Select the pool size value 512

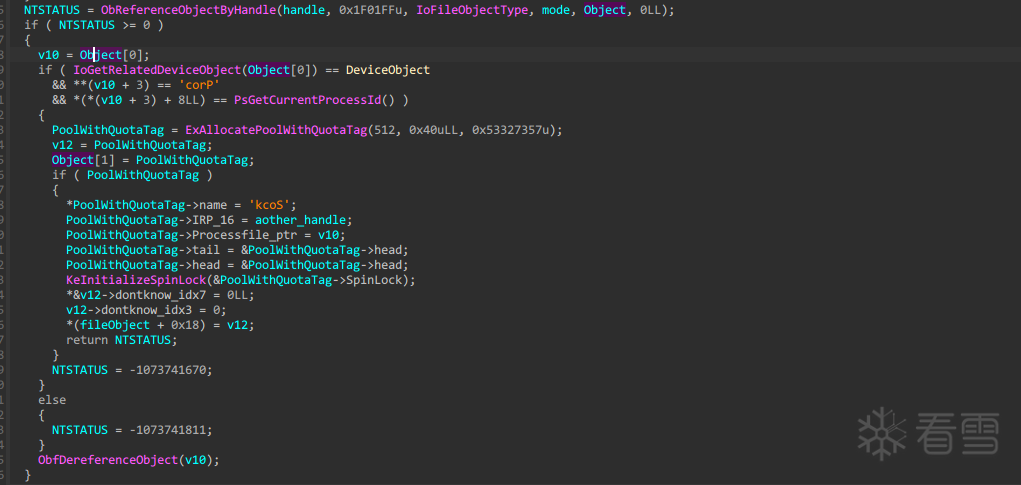385,130
